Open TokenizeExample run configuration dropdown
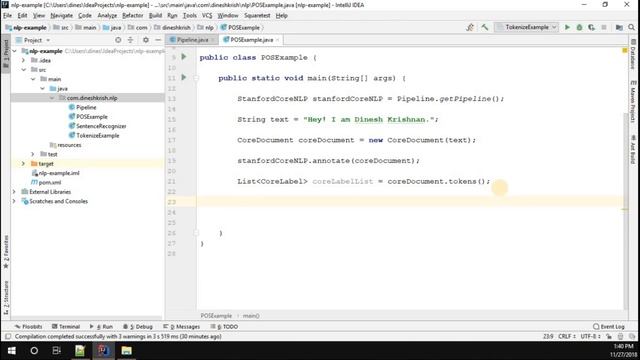This screenshot has width=640, height=360. [x=527, y=27]
